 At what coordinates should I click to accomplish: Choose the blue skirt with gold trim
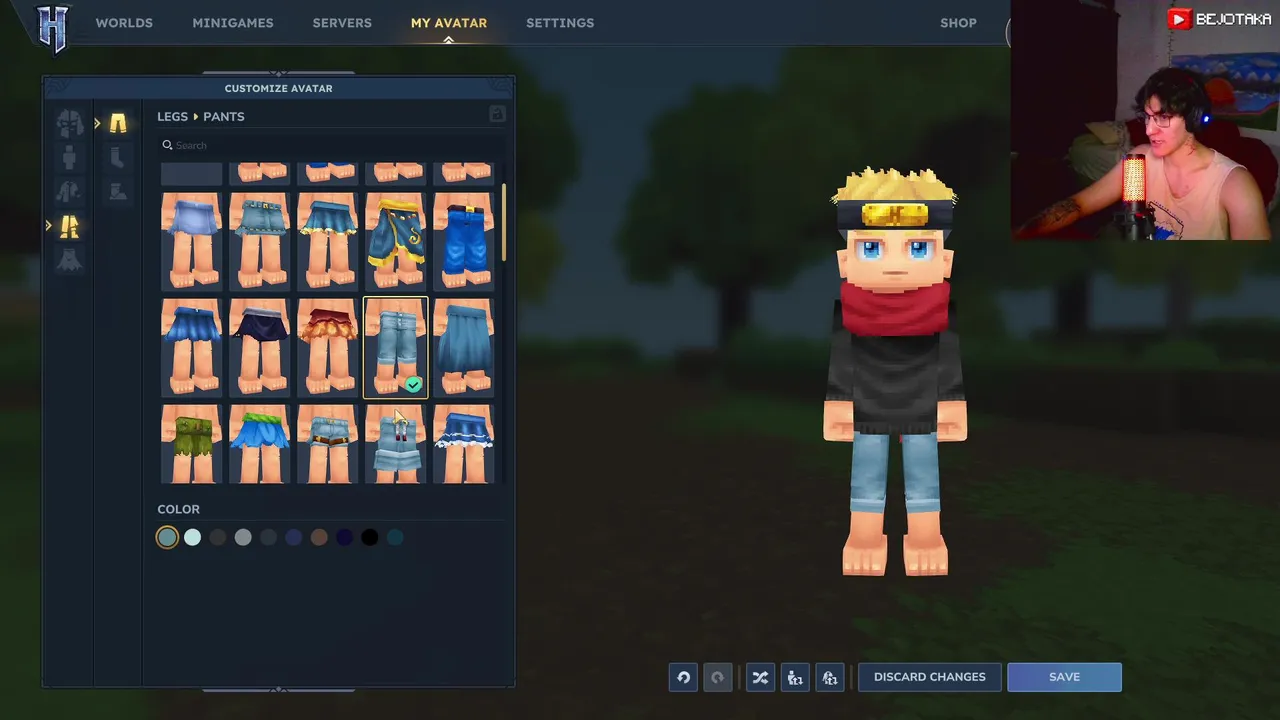point(327,241)
